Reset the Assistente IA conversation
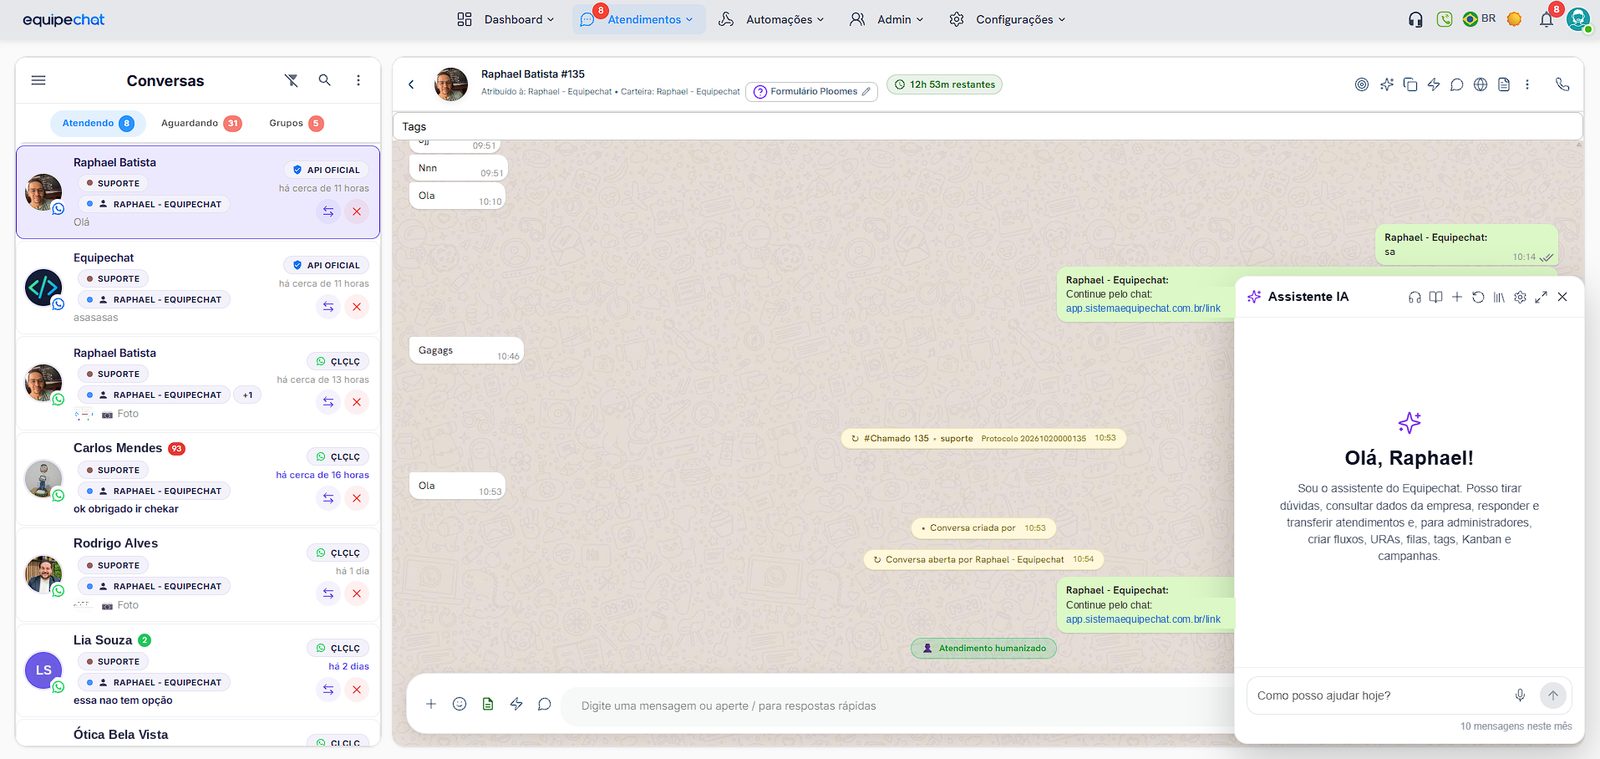 (1478, 297)
